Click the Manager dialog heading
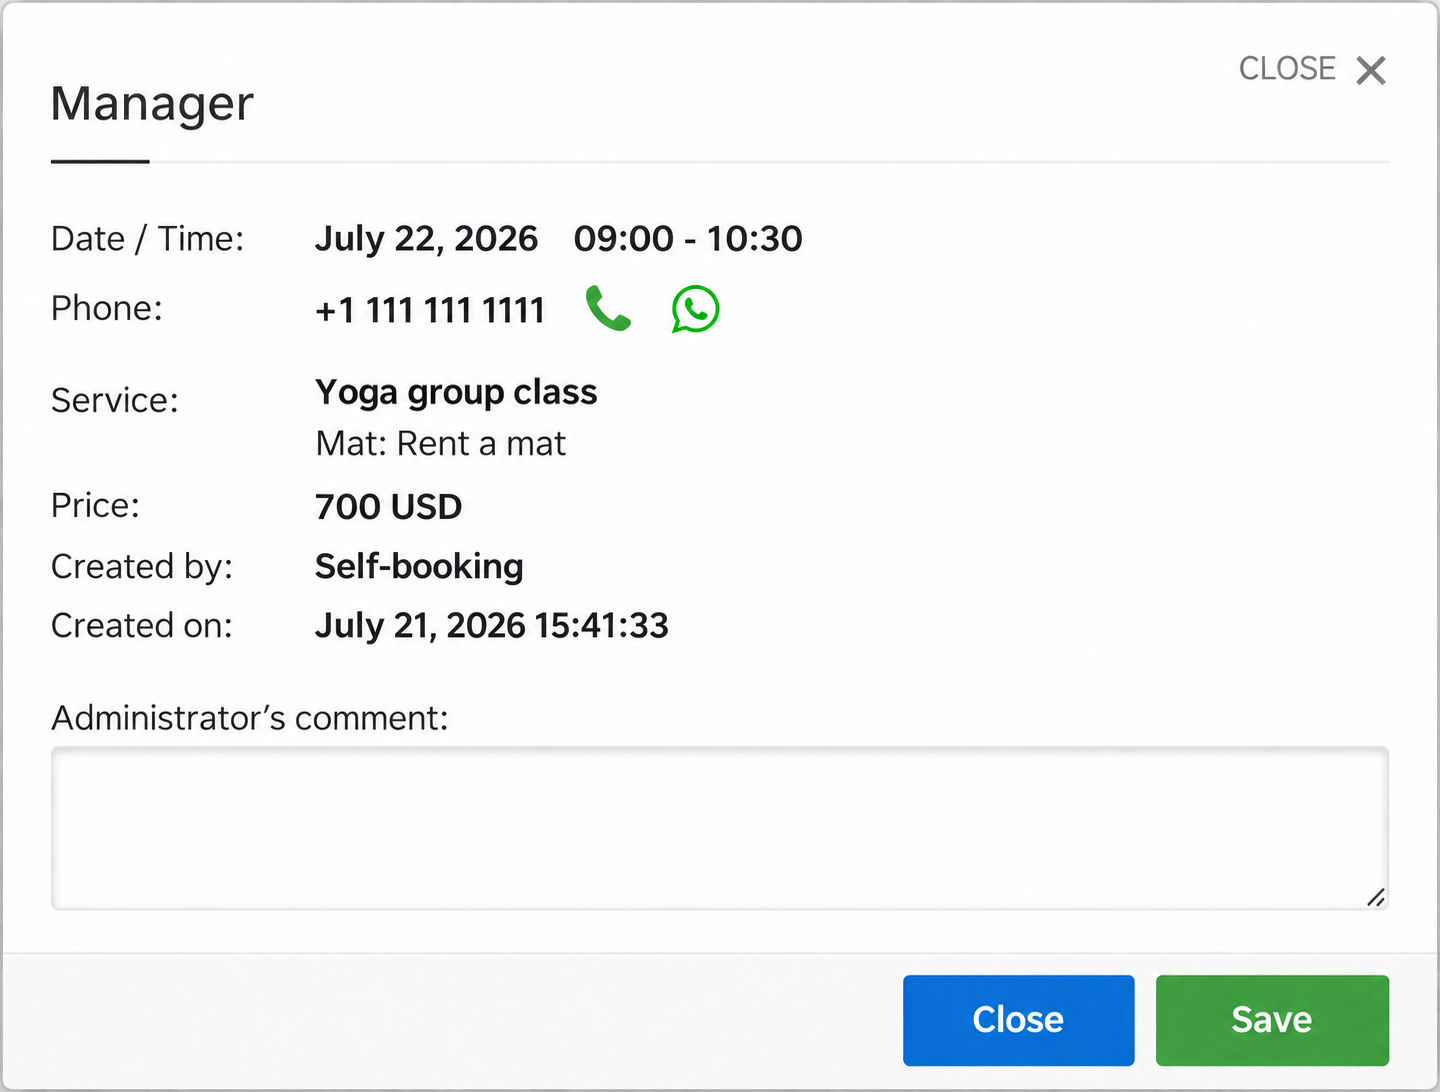1440x1092 pixels. (152, 104)
